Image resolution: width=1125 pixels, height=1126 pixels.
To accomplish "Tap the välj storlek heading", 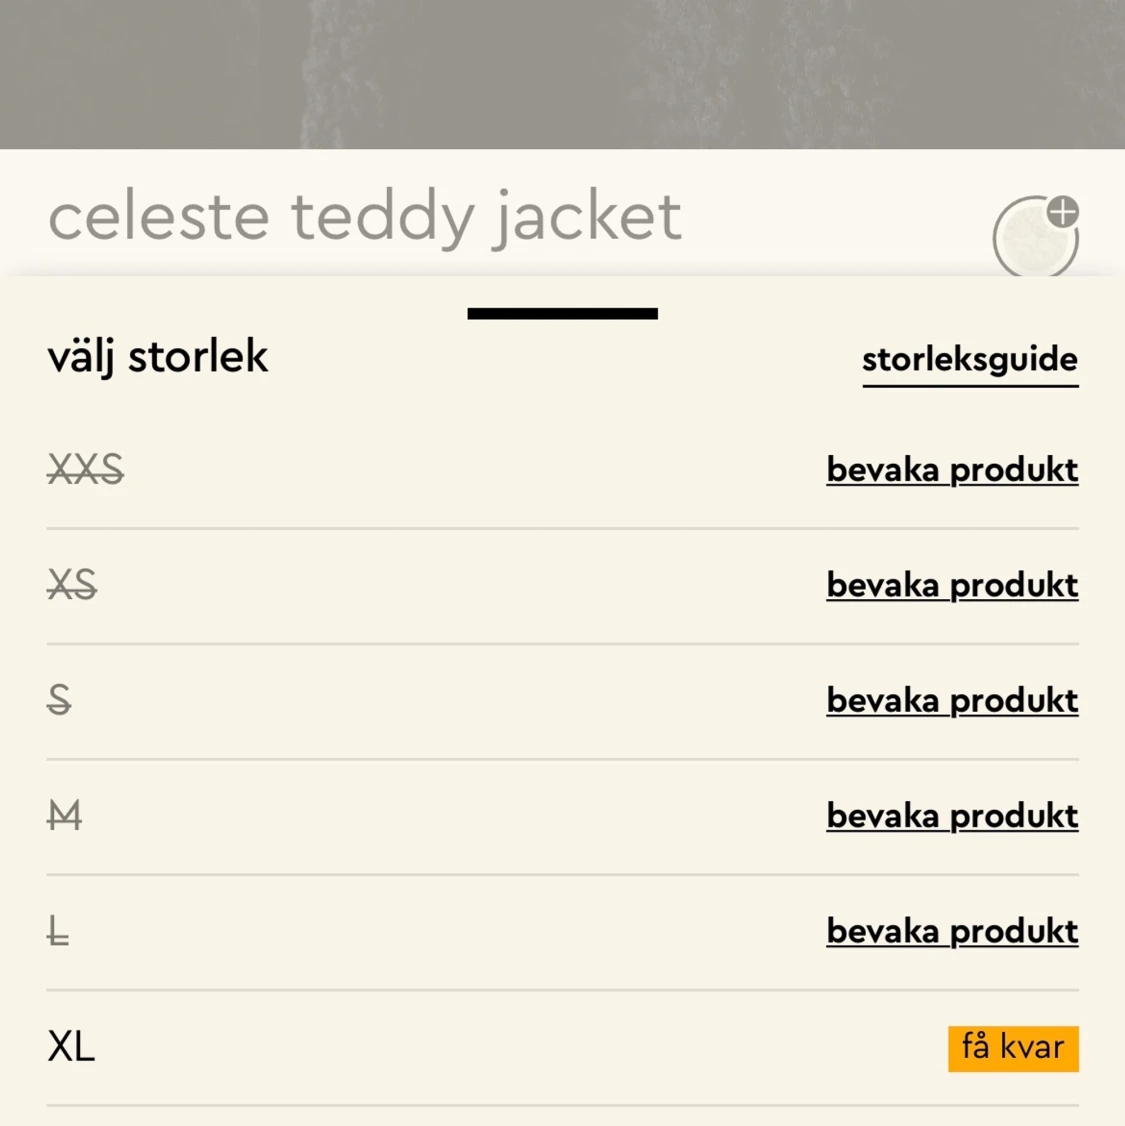I will [157, 357].
